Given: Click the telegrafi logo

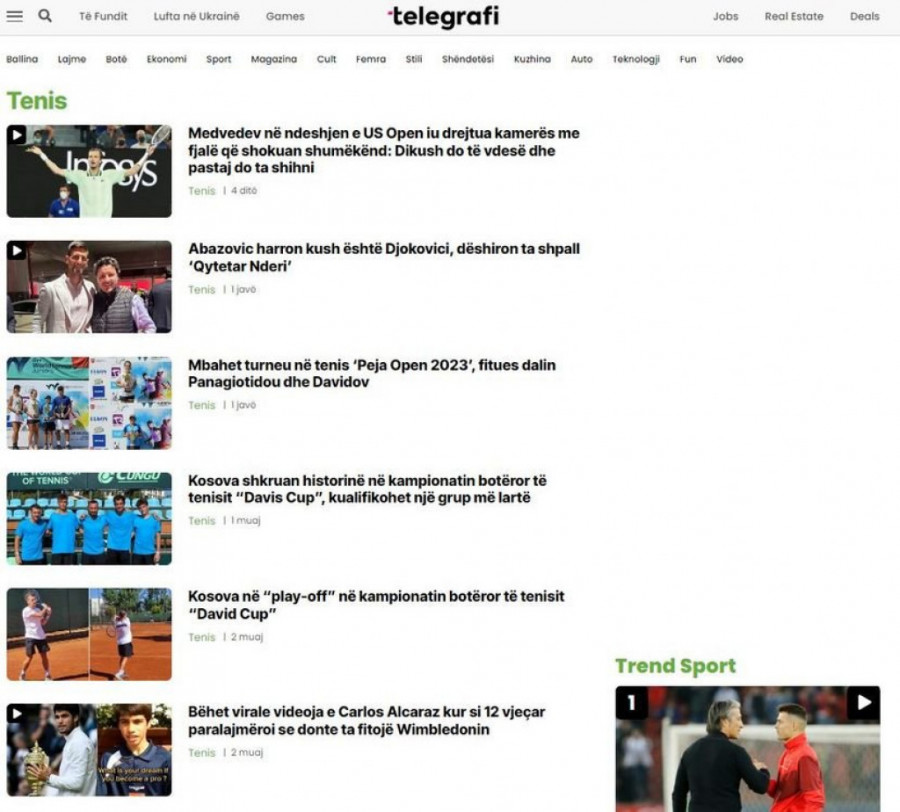Looking at the screenshot, I should [443, 17].
